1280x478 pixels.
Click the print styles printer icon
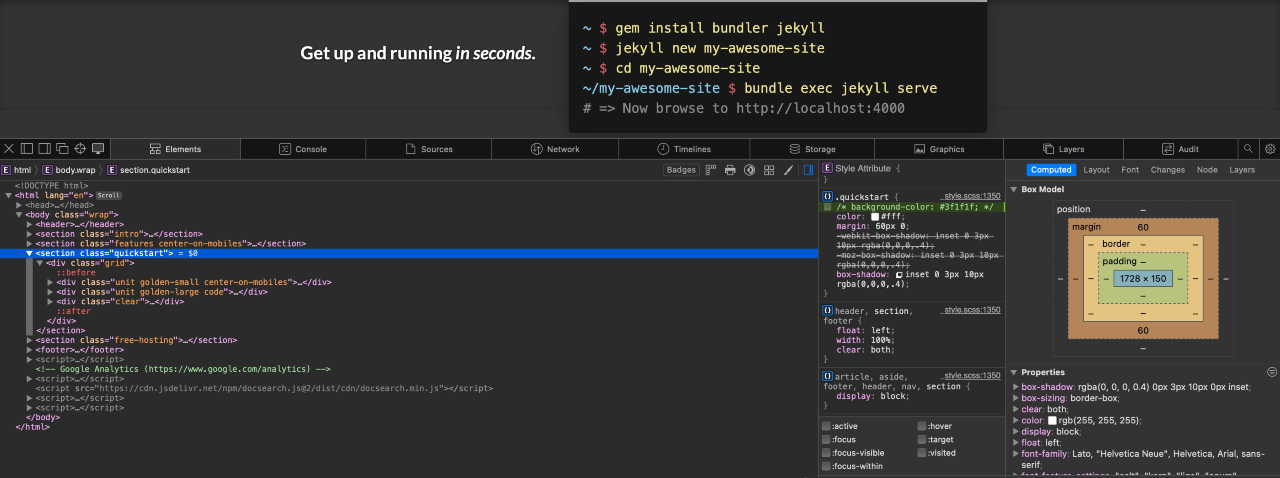pyautogui.click(x=730, y=170)
